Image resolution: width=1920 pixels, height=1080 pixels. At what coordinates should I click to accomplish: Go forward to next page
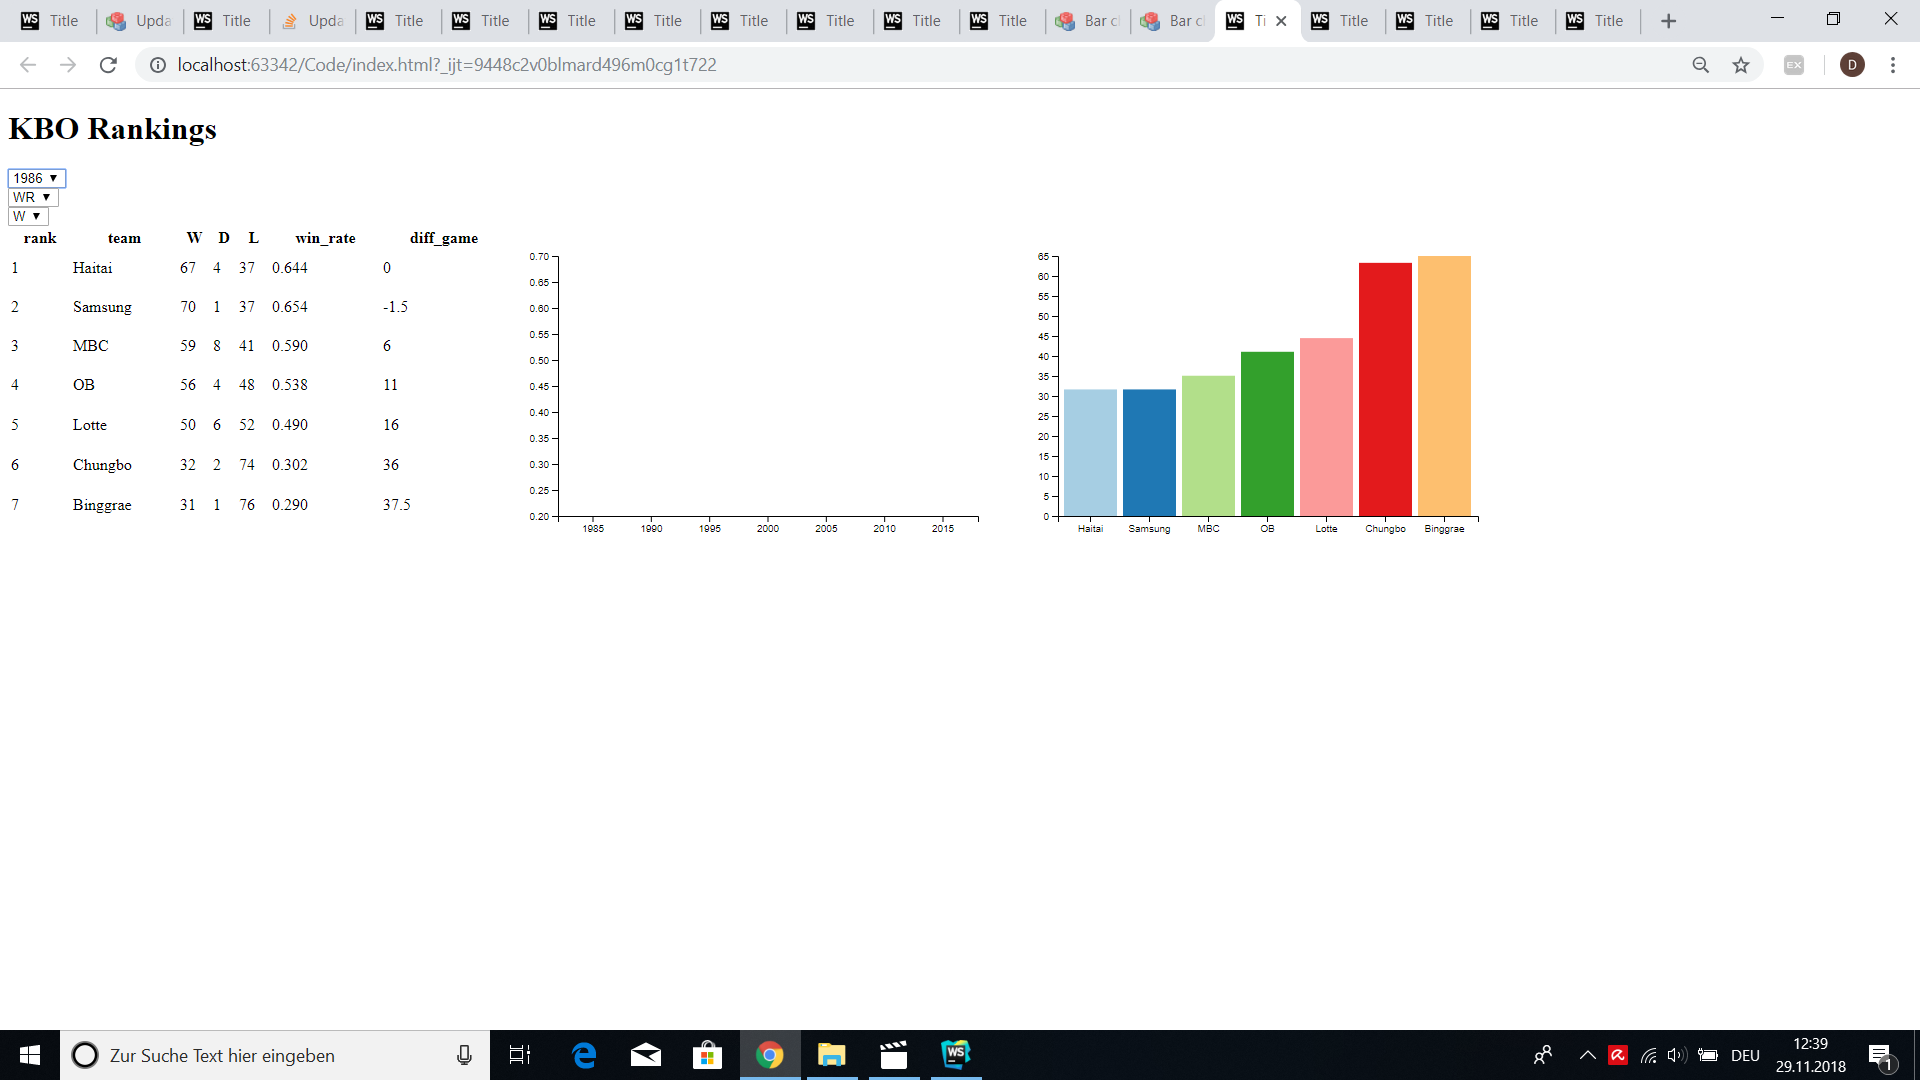[68, 65]
